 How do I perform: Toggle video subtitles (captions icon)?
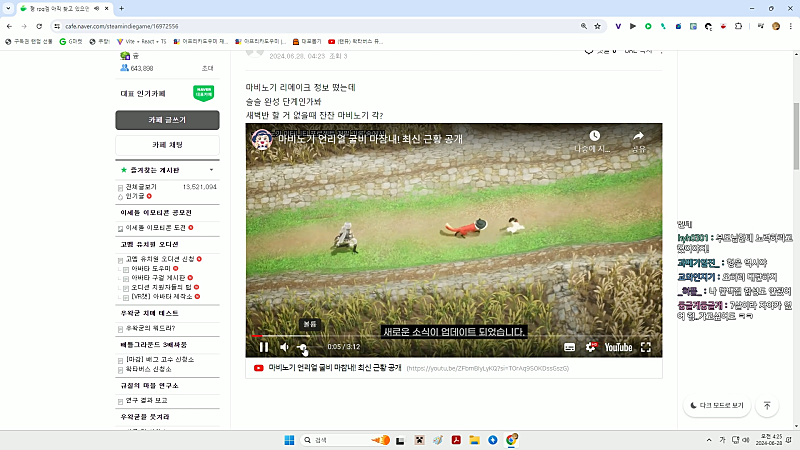click(x=569, y=347)
